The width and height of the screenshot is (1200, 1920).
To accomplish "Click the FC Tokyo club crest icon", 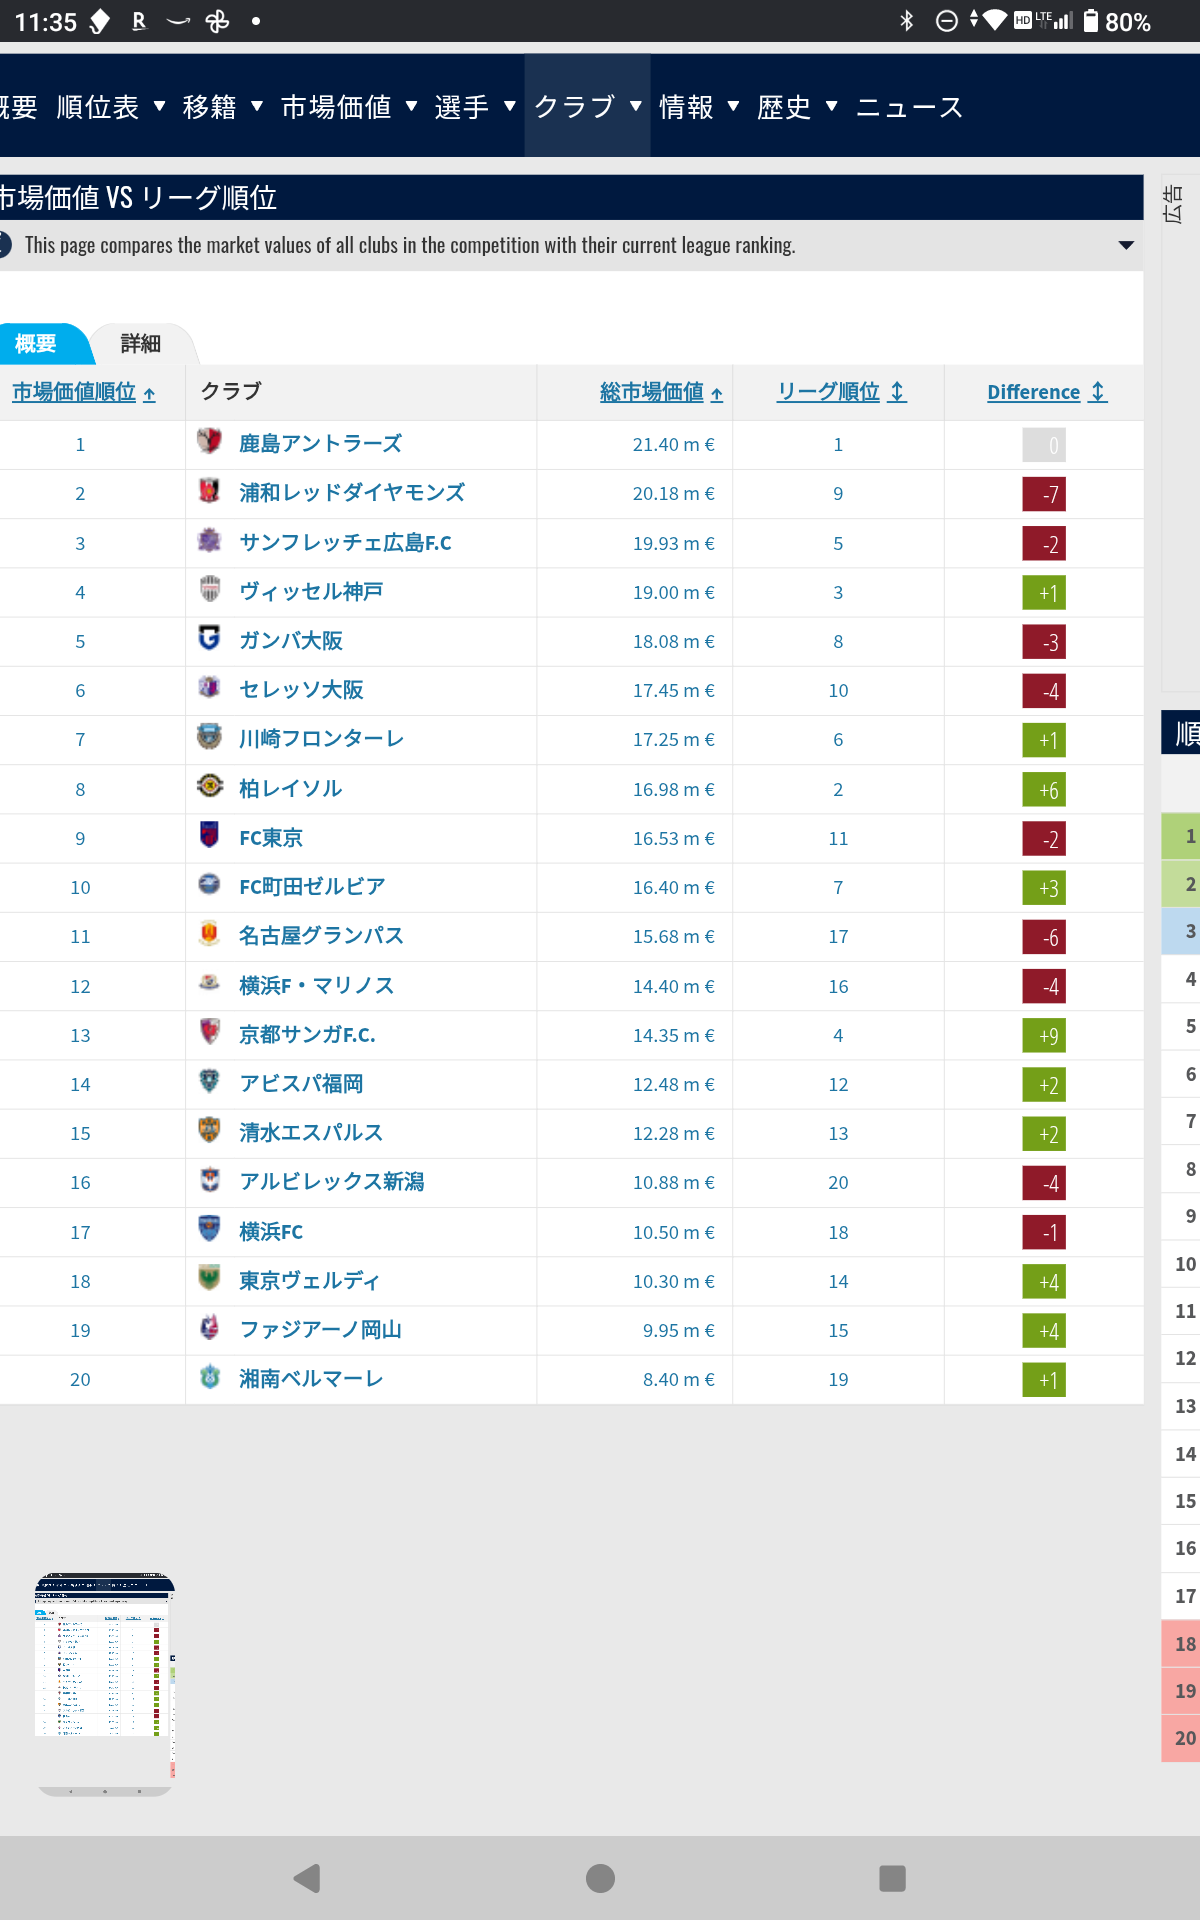I will [x=209, y=835].
